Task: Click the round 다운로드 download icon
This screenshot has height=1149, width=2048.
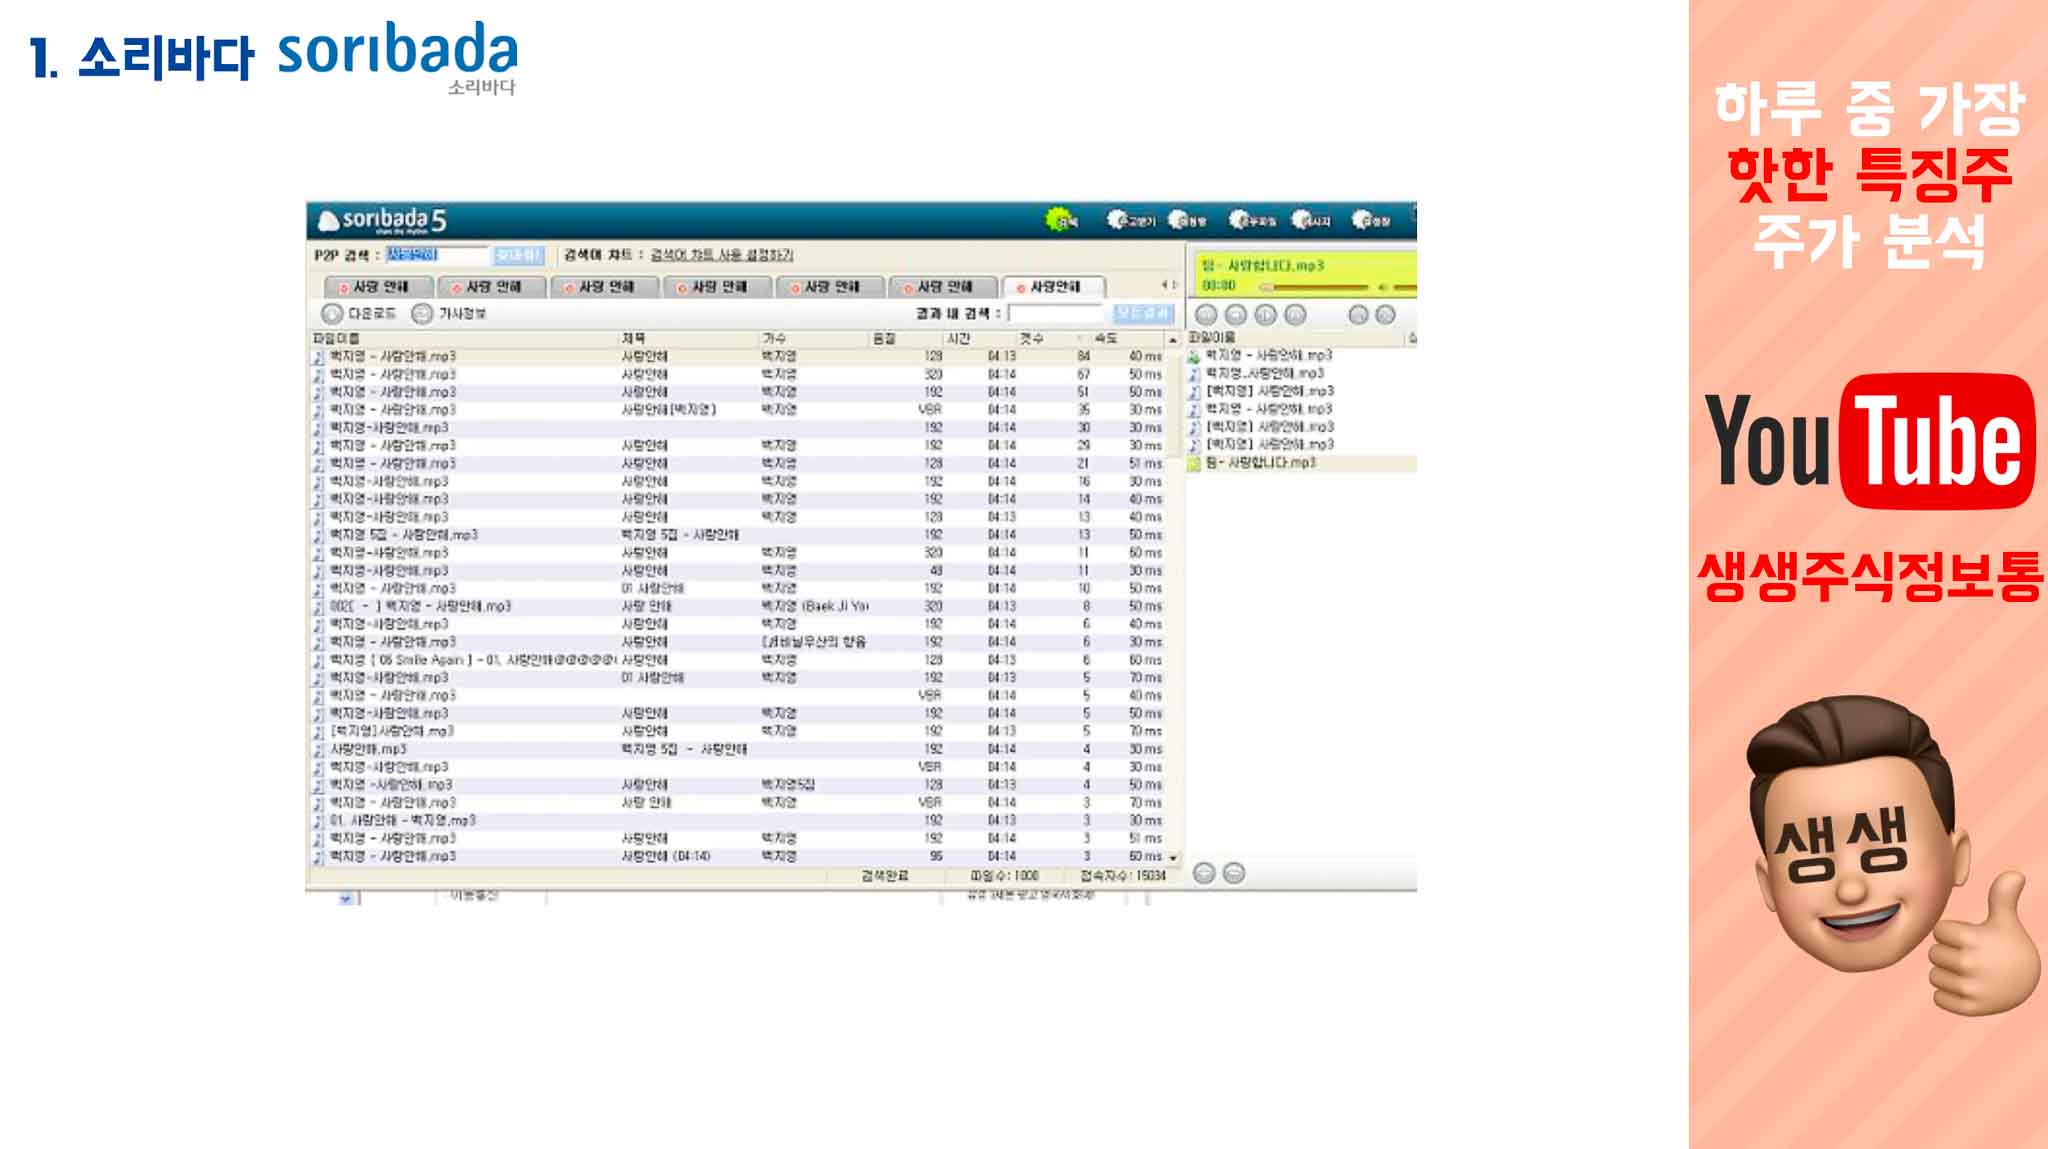Action: 332,313
